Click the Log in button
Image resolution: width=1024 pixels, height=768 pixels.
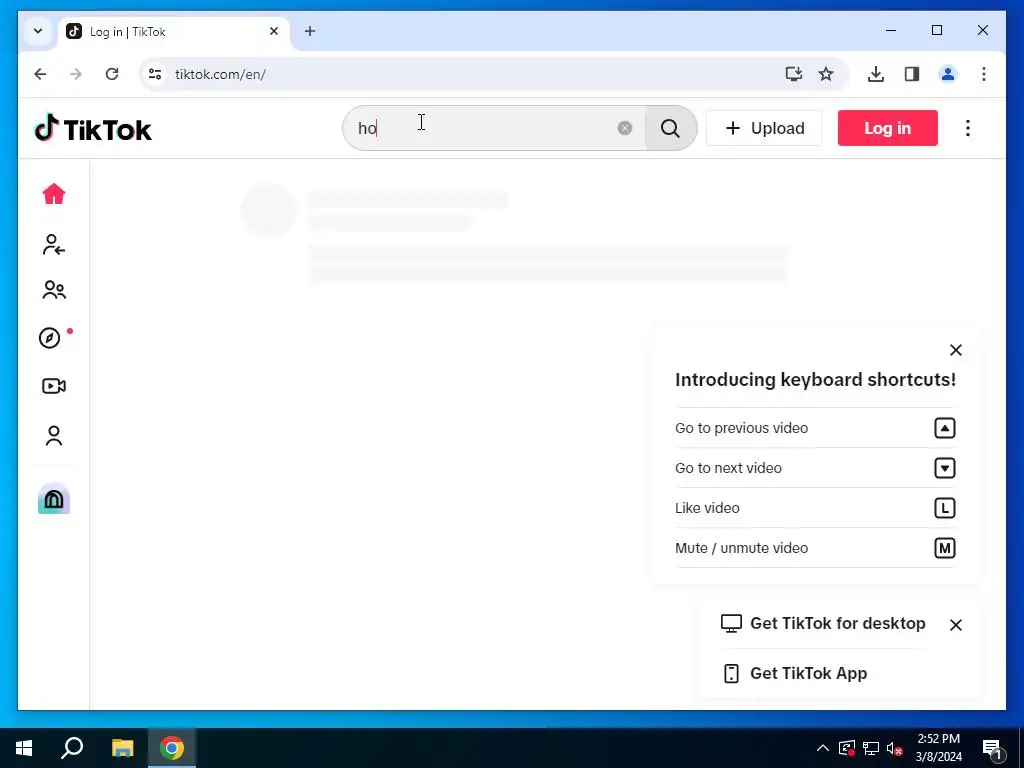pyautogui.click(x=888, y=128)
